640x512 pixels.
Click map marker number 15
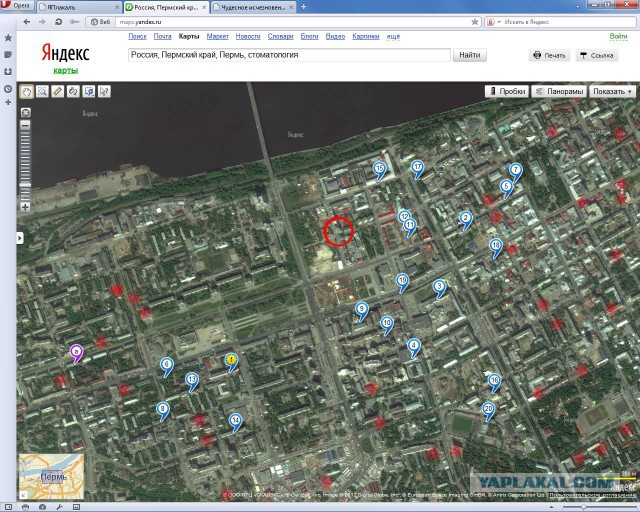click(380, 170)
